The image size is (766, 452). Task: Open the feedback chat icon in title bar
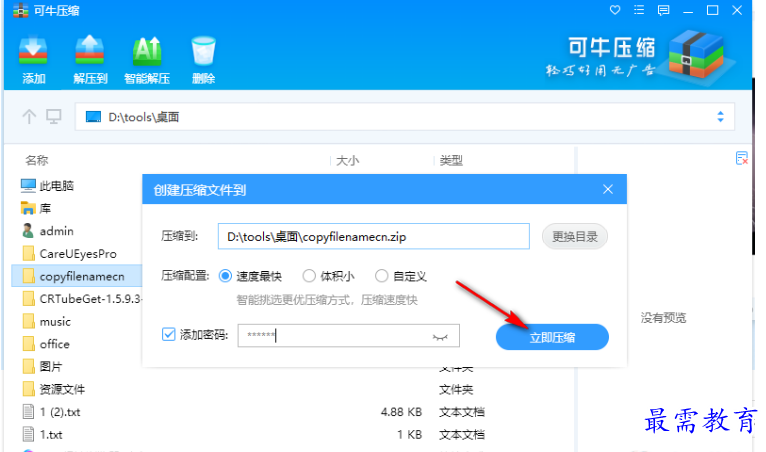(663, 10)
